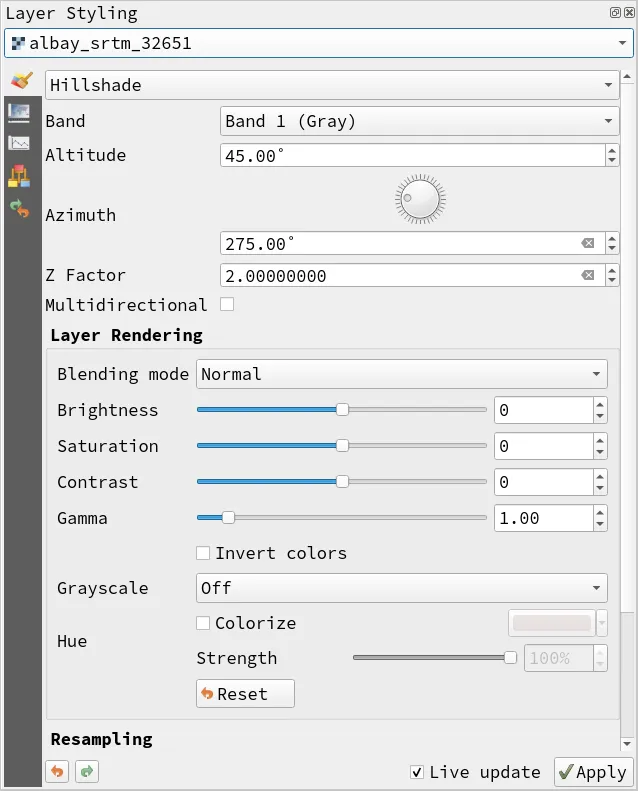The image size is (638, 791).
Task: Click the Saturation slider handle
Action: tap(342, 445)
